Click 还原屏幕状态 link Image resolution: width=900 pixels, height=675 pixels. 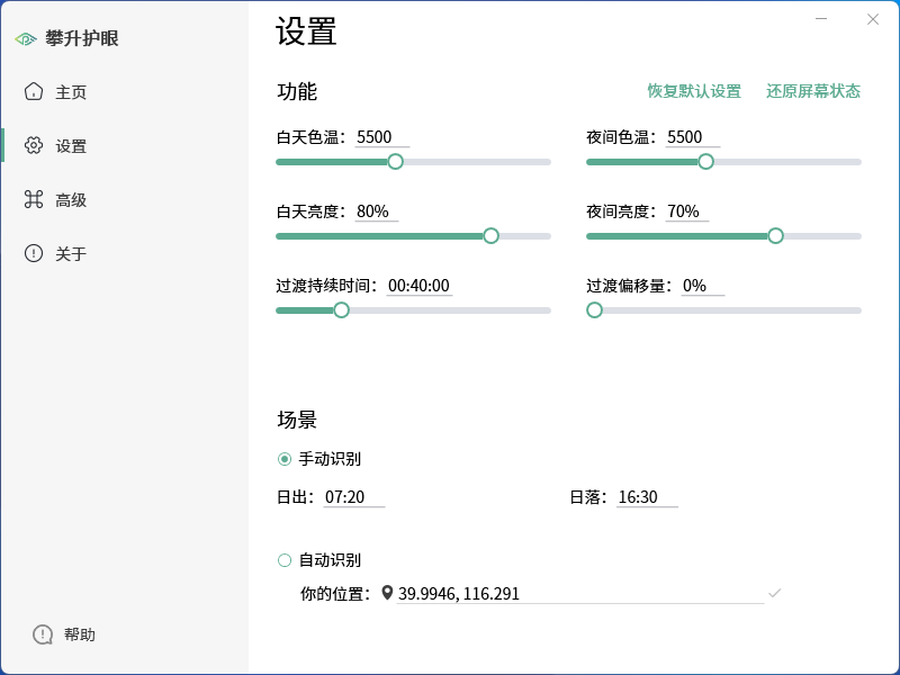point(813,91)
